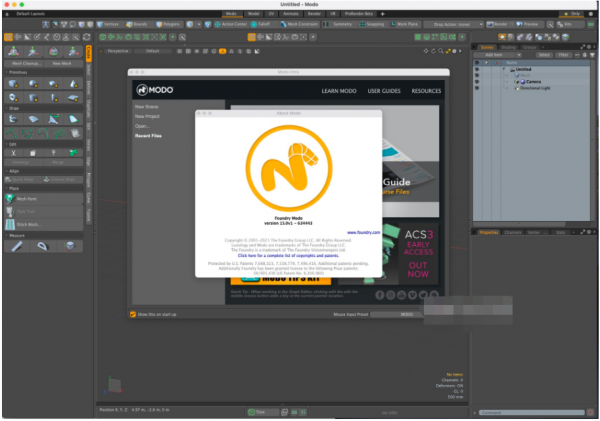Toggle visibility eye for Directional Light
The width and height of the screenshot is (600, 421).
pos(477,88)
